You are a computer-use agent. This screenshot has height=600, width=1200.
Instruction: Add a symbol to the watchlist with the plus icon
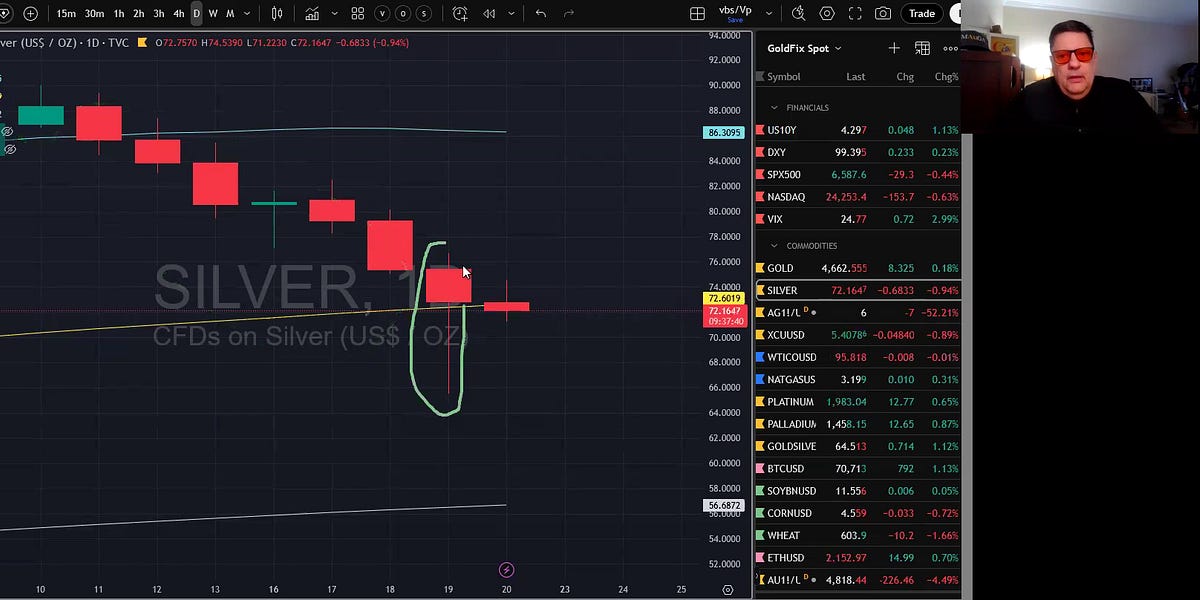click(894, 48)
